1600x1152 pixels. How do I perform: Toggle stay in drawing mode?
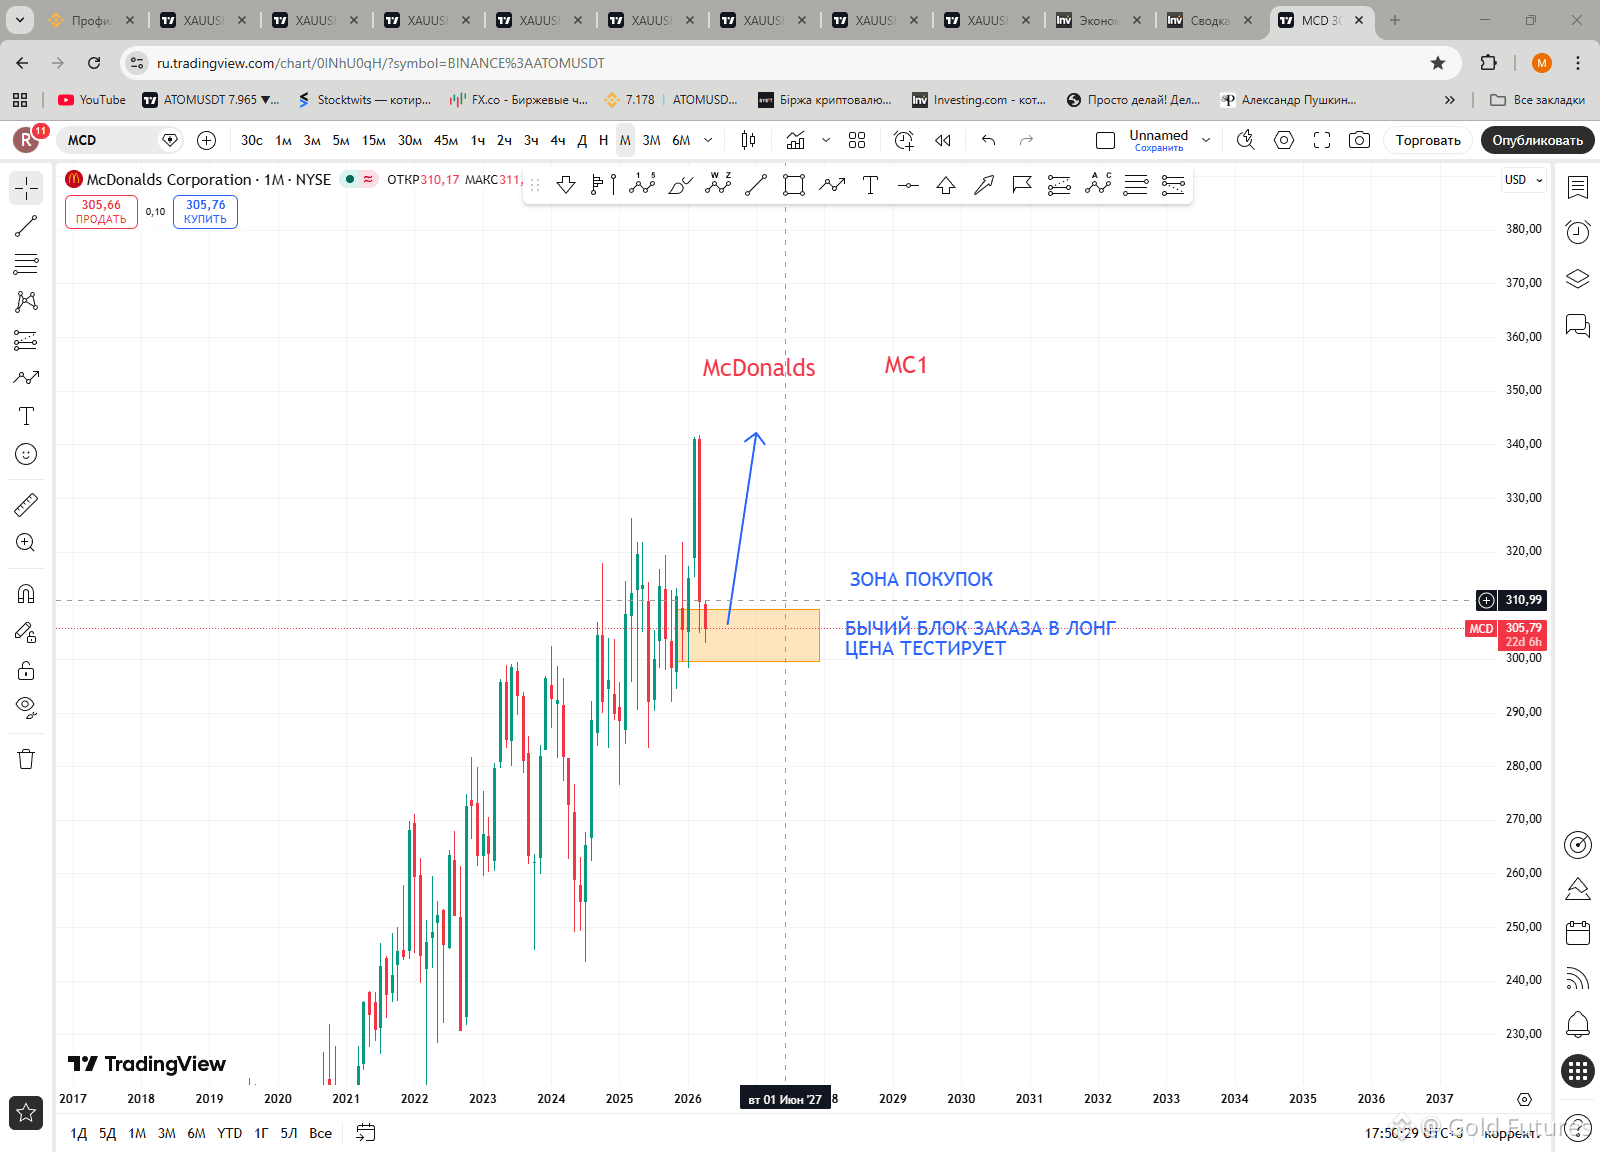(26, 632)
